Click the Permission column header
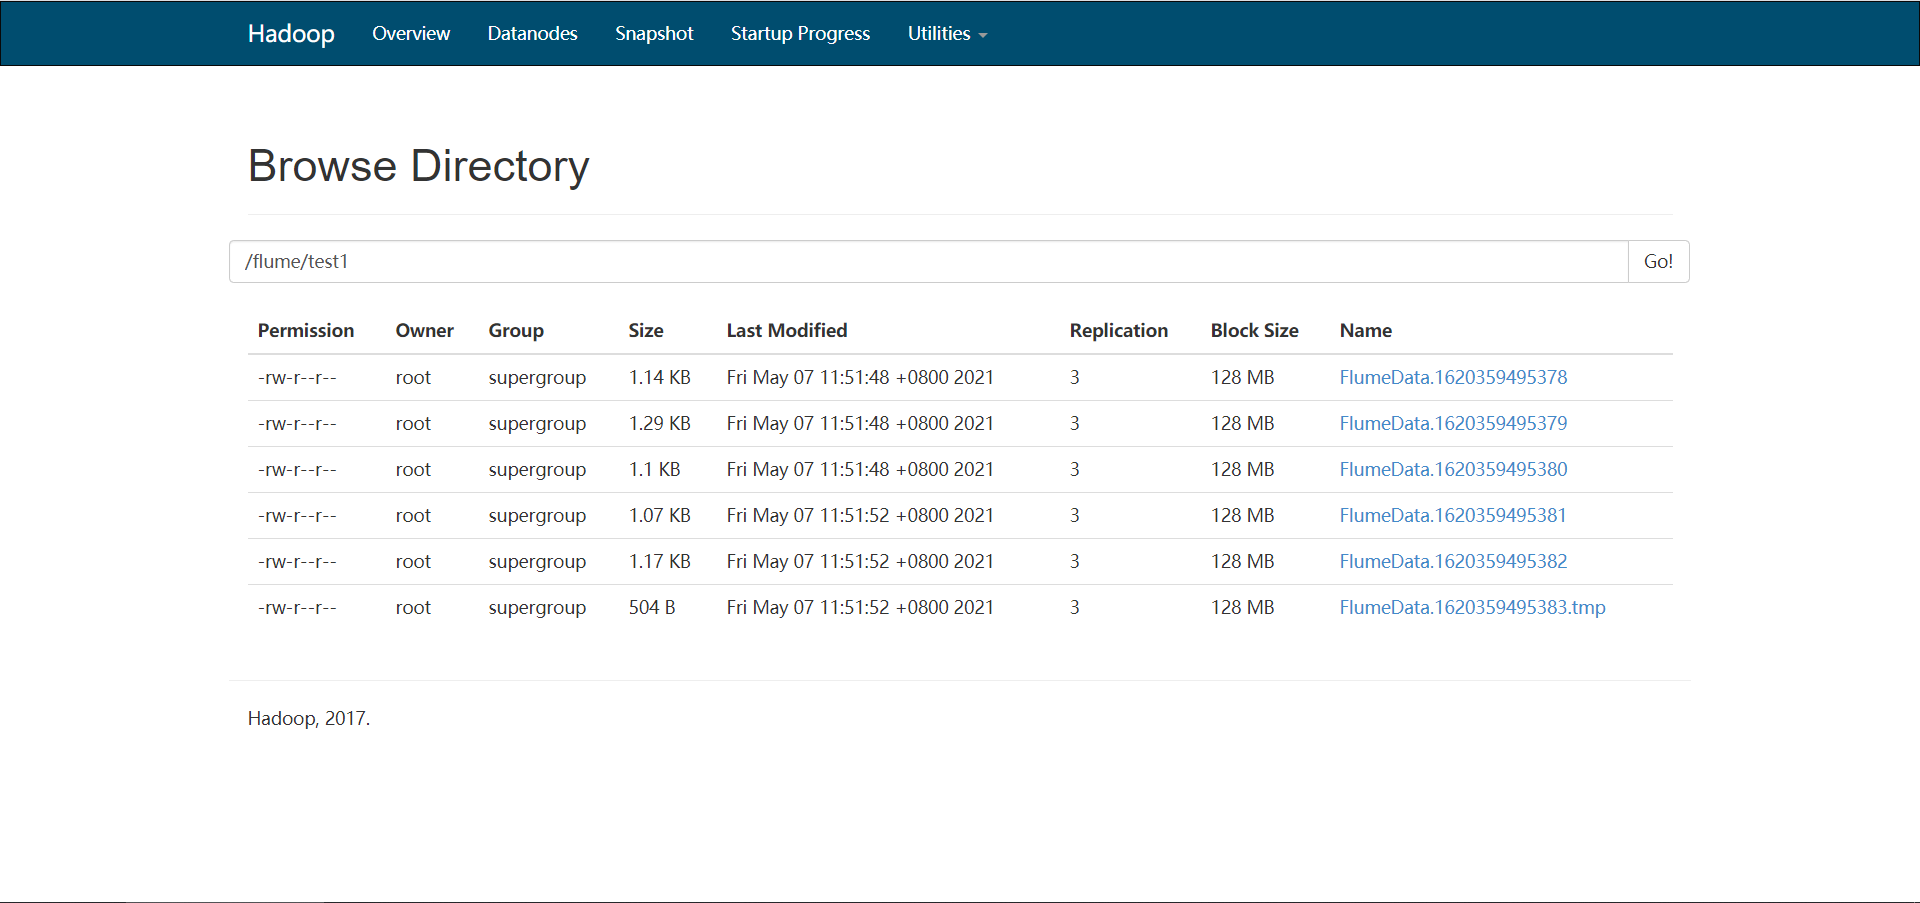The width and height of the screenshot is (1920, 903). point(306,330)
